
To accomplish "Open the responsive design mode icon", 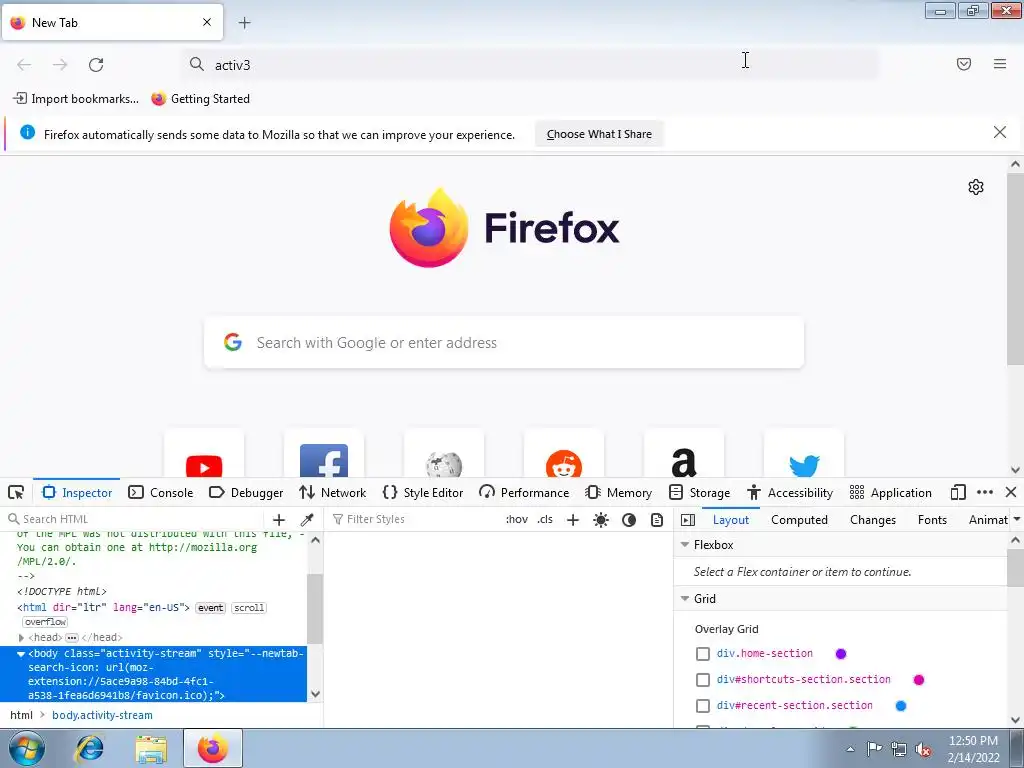I will (958, 492).
